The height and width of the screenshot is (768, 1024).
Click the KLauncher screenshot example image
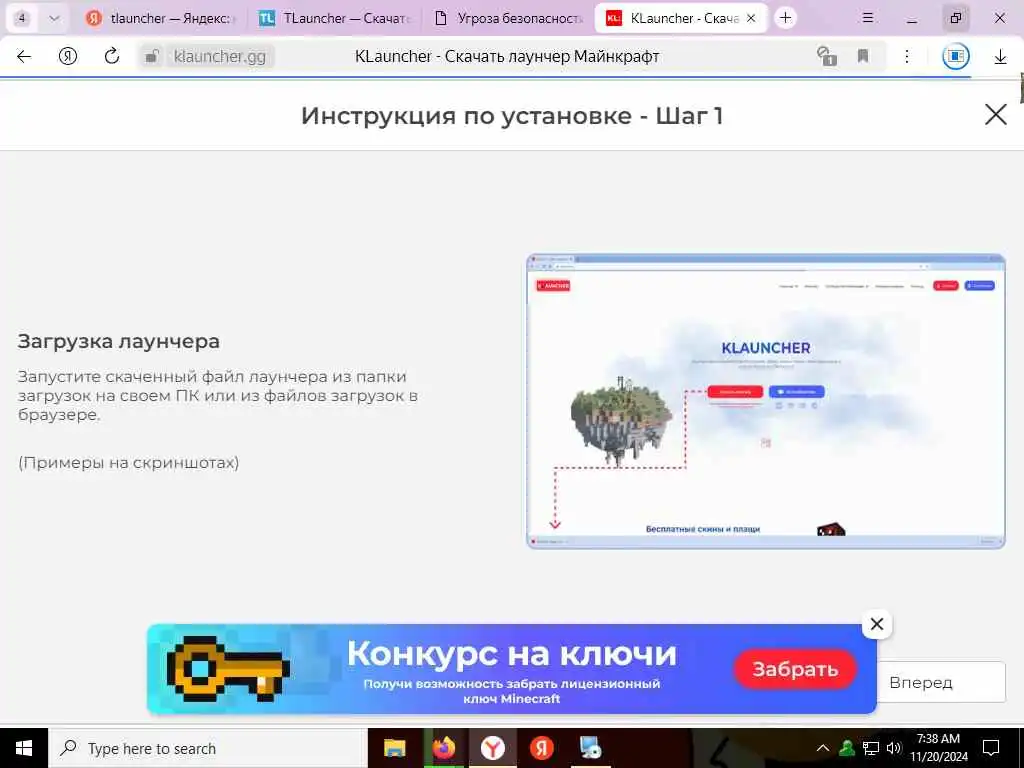[x=765, y=401]
